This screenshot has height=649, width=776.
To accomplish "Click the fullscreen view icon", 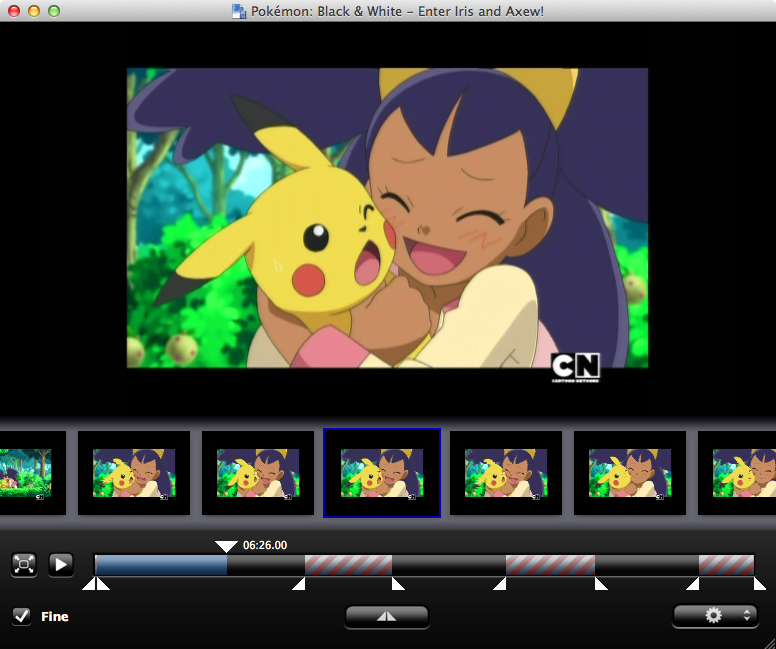I will pyautogui.click(x=24, y=564).
